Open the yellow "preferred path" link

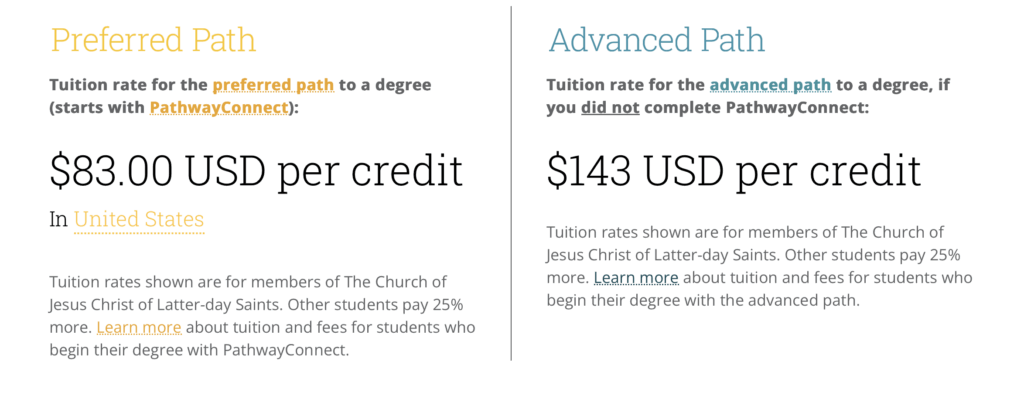click(x=274, y=85)
